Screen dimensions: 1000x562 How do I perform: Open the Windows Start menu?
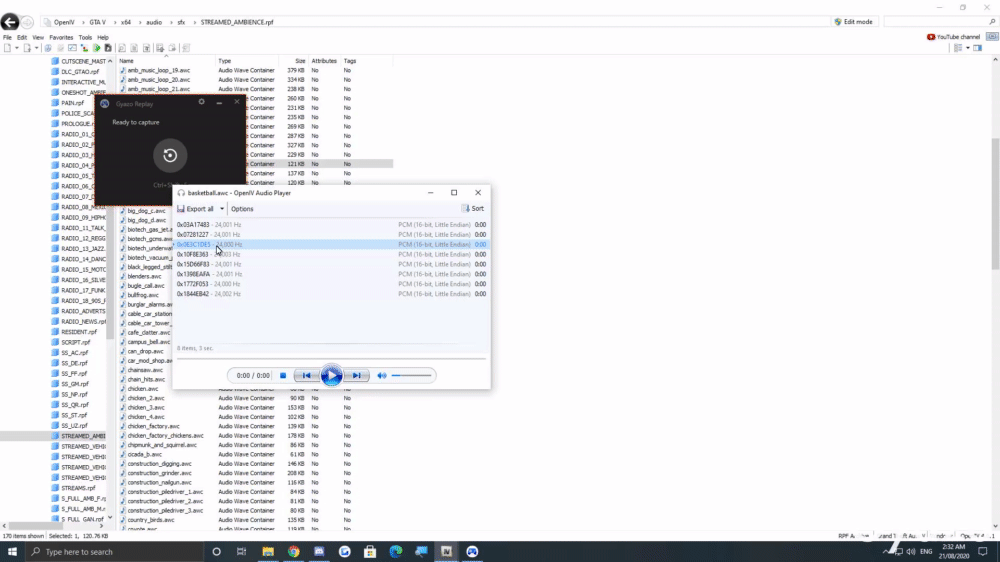click(12, 552)
